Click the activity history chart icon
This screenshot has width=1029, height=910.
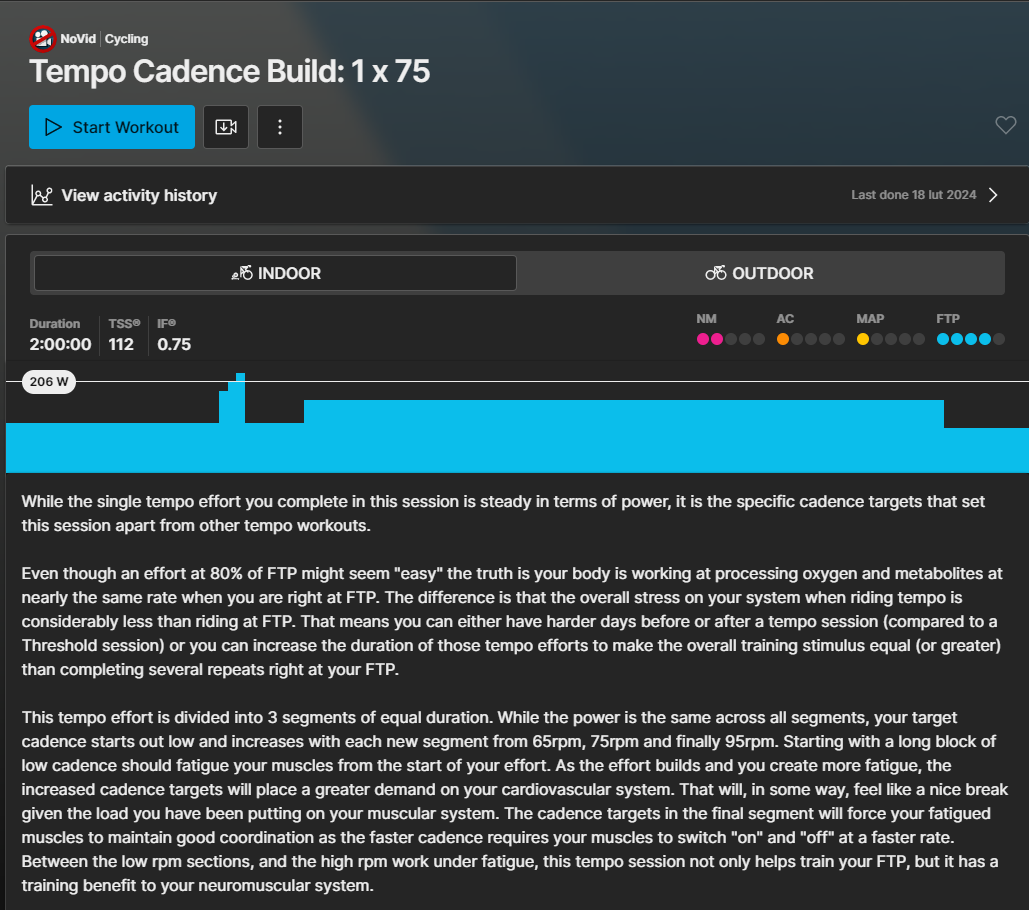pos(42,195)
